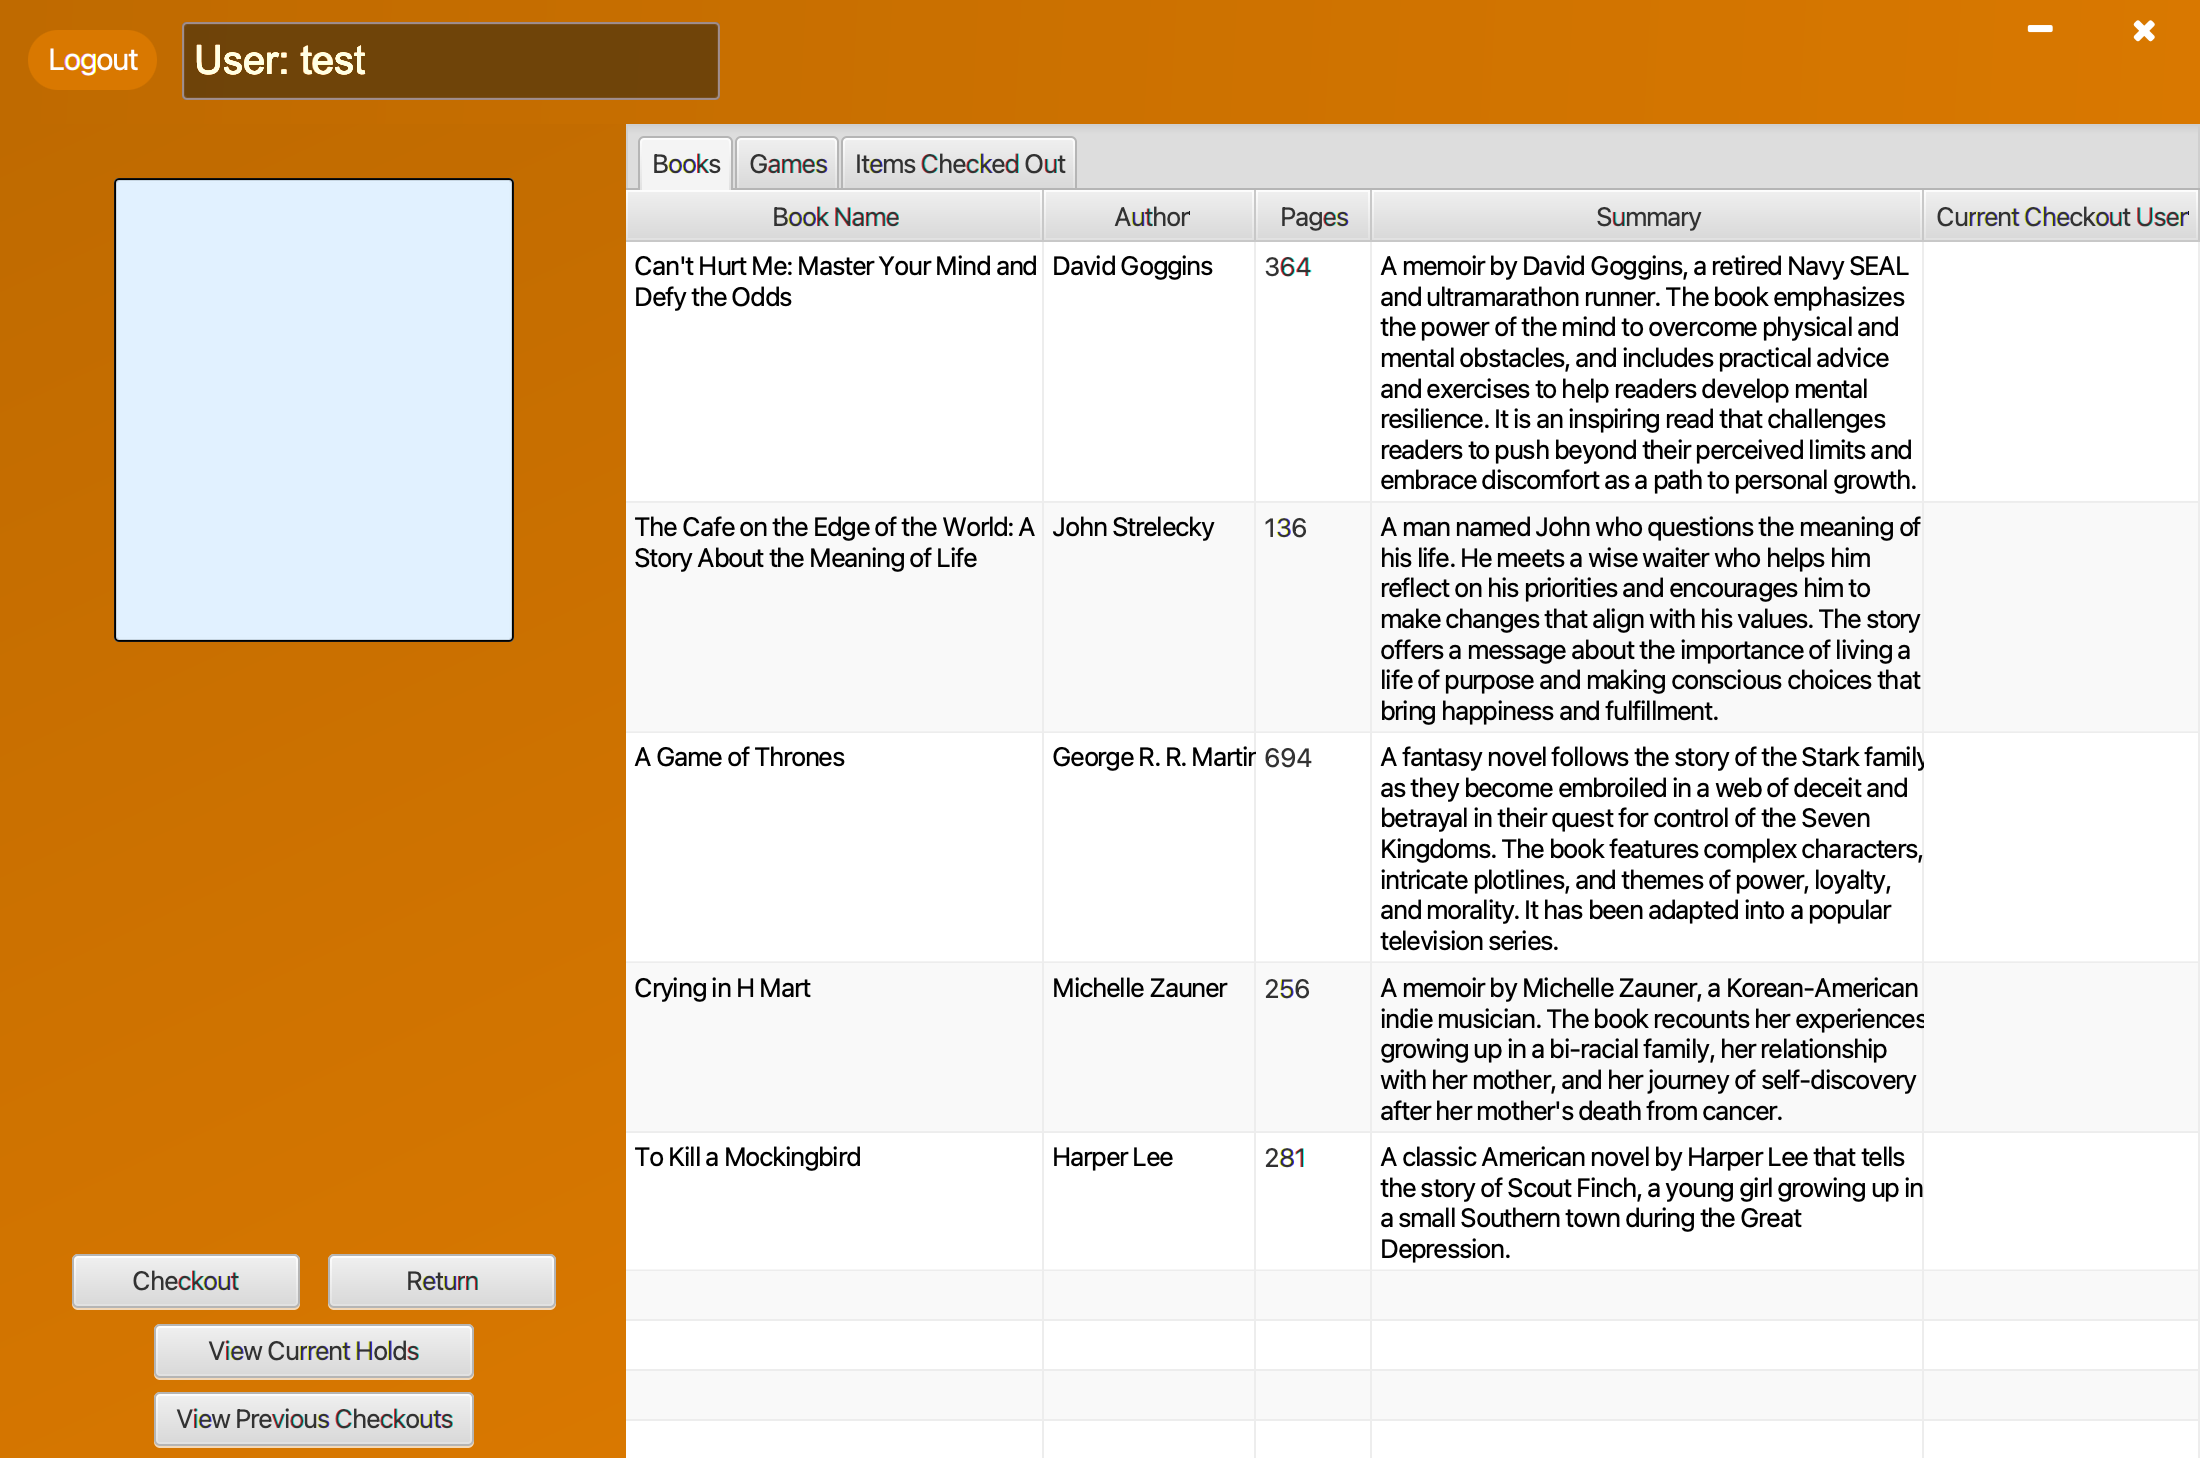Click the Checkout button
This screenshot has height=1458, width=2200.
[184, 1281]
